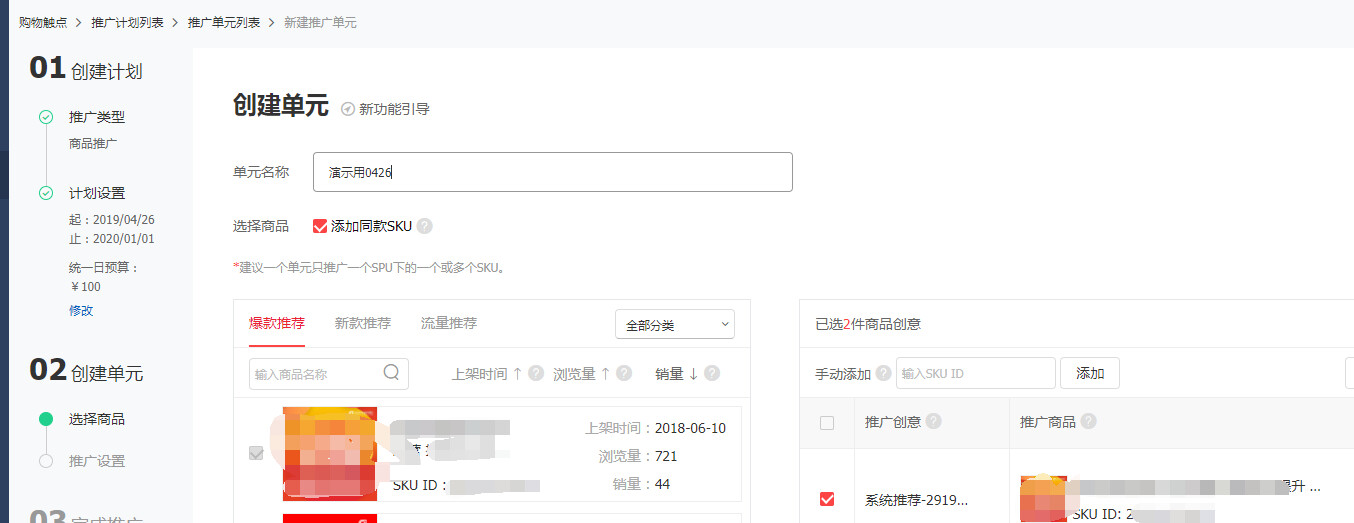Toggle the 添加同款SKU checkbox
Image resolution: width=1354 pixels, height=523 pixels.
pyautogui.click(x=320, y=226)
